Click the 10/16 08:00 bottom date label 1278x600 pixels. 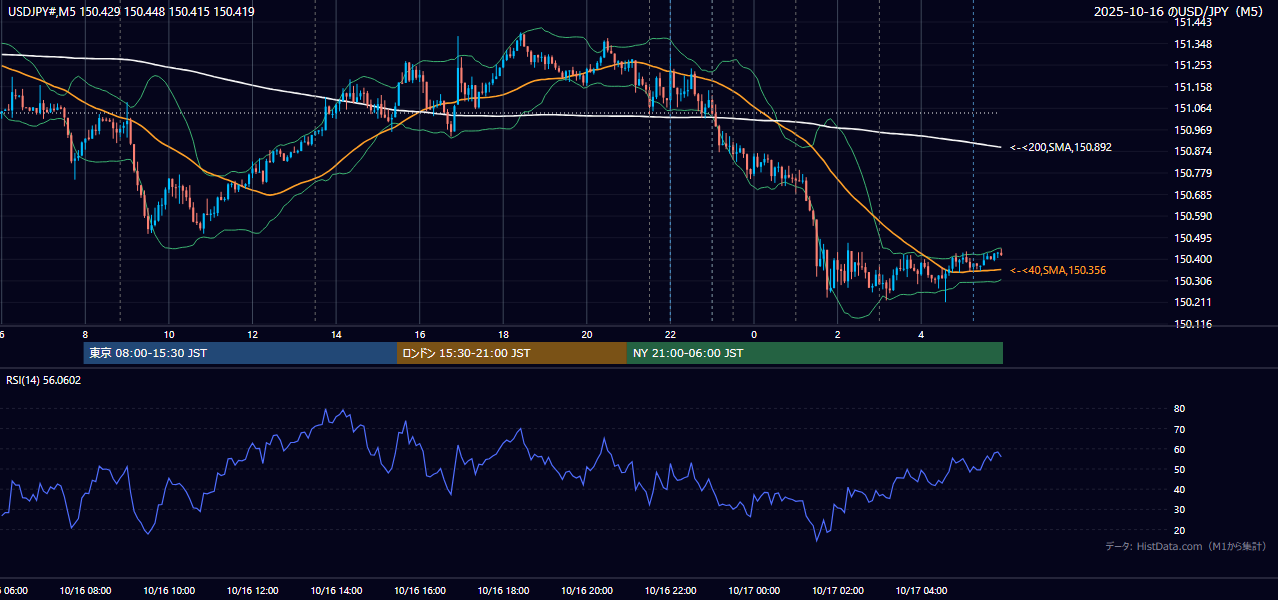click(85, 591)
